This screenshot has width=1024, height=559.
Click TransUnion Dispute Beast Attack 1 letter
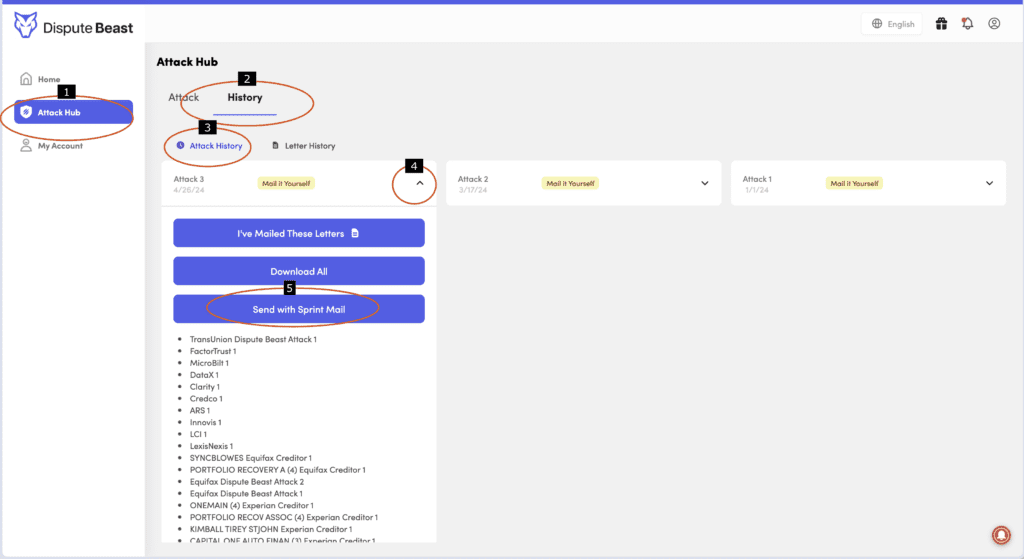[x=253, y=340]
